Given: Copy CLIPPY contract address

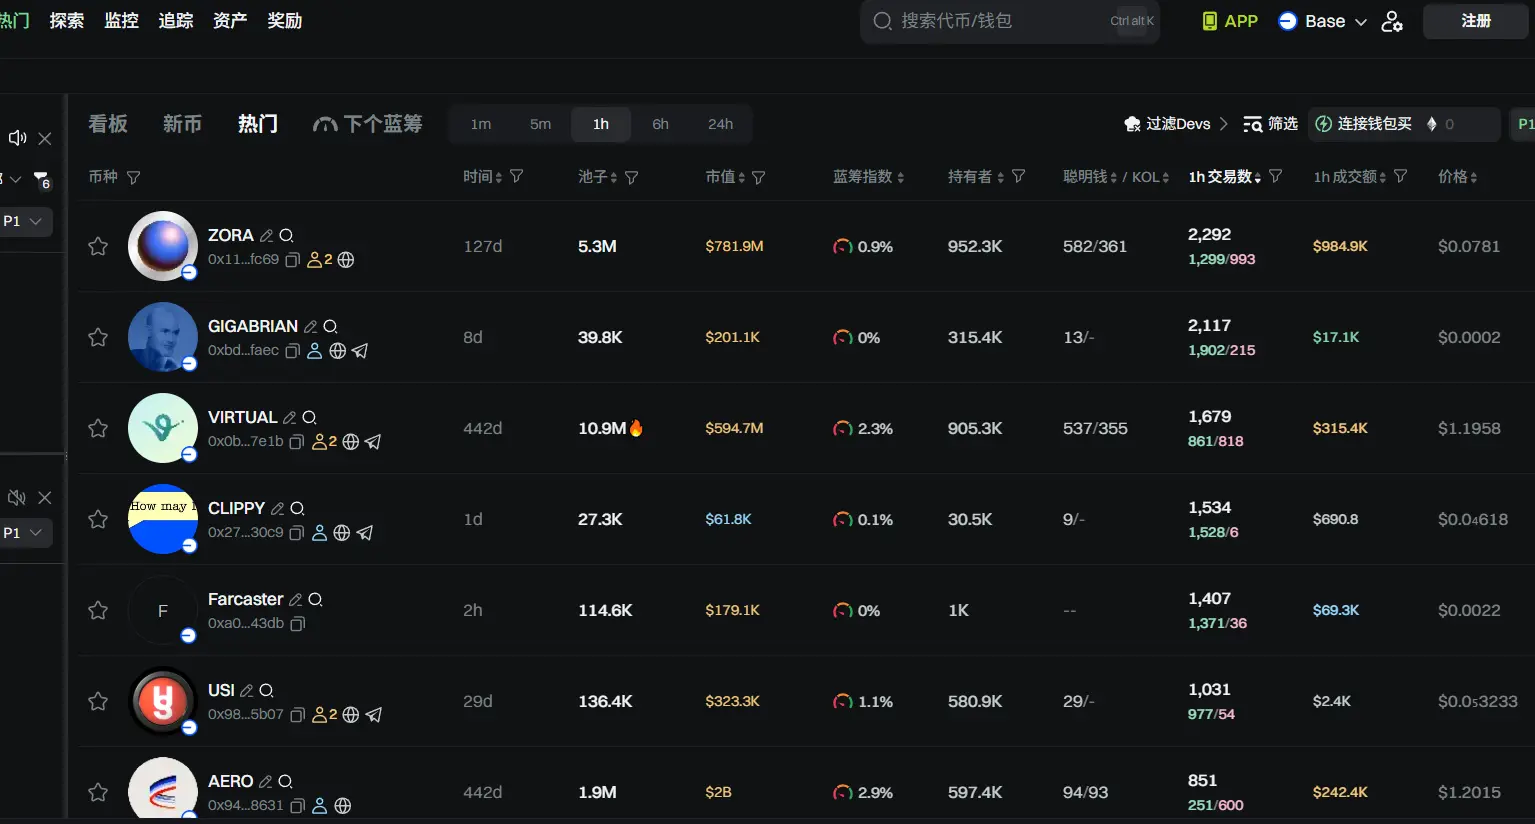Looking at the screenshot, I should pyautogui.click(x=297, y=533).
